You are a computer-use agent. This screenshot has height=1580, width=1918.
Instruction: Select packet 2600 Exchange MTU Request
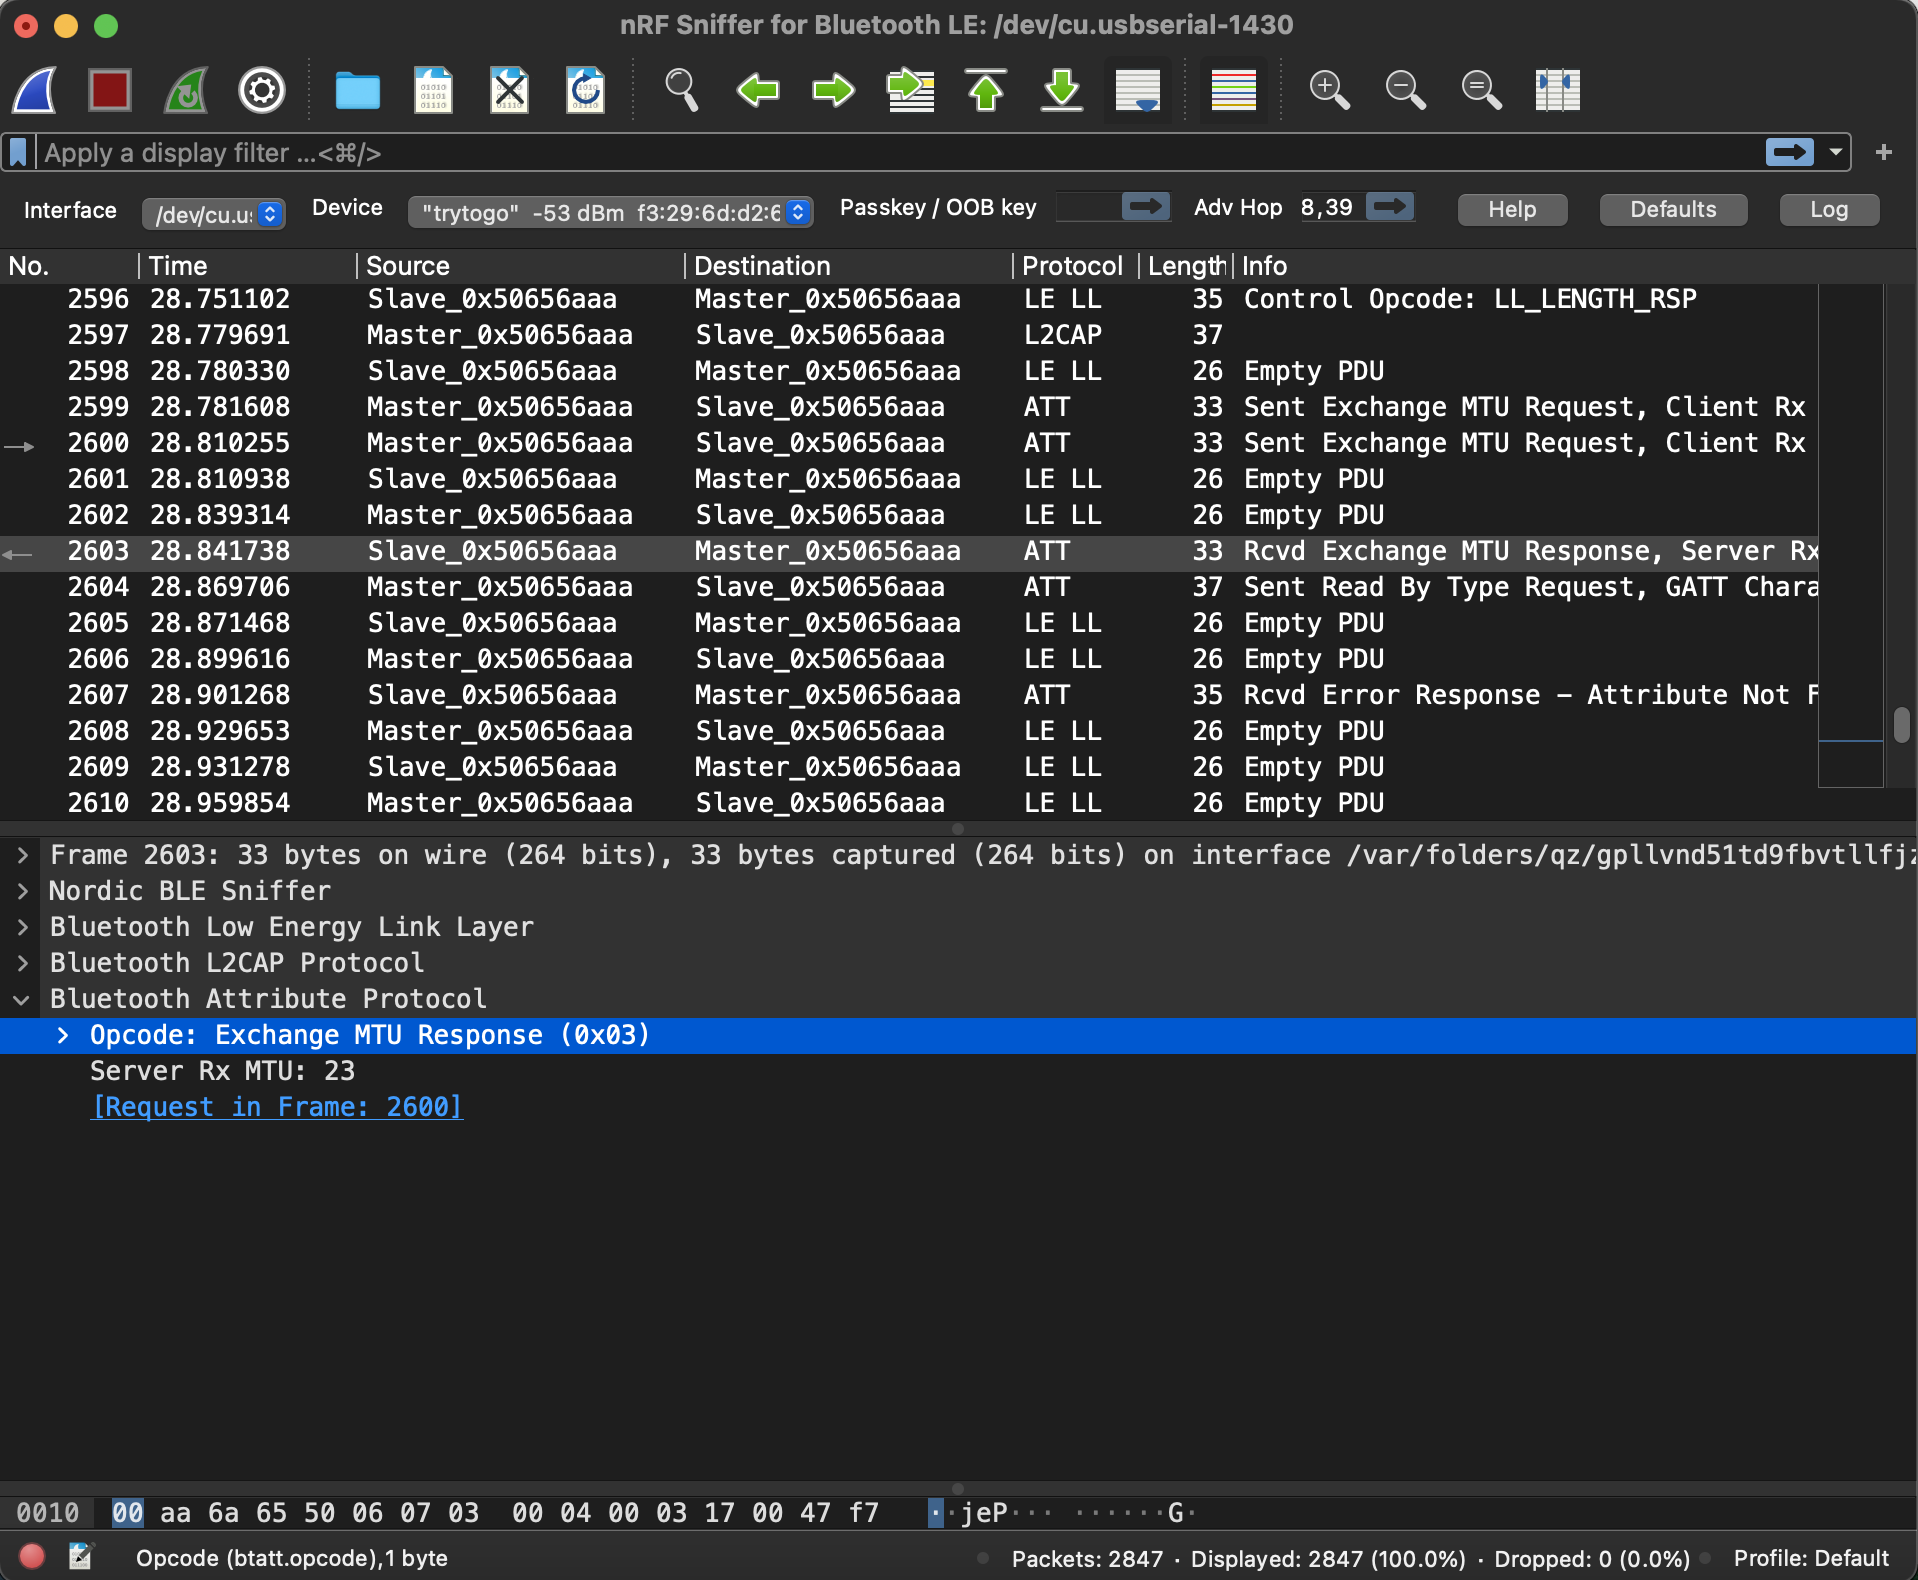click(908, 443)
